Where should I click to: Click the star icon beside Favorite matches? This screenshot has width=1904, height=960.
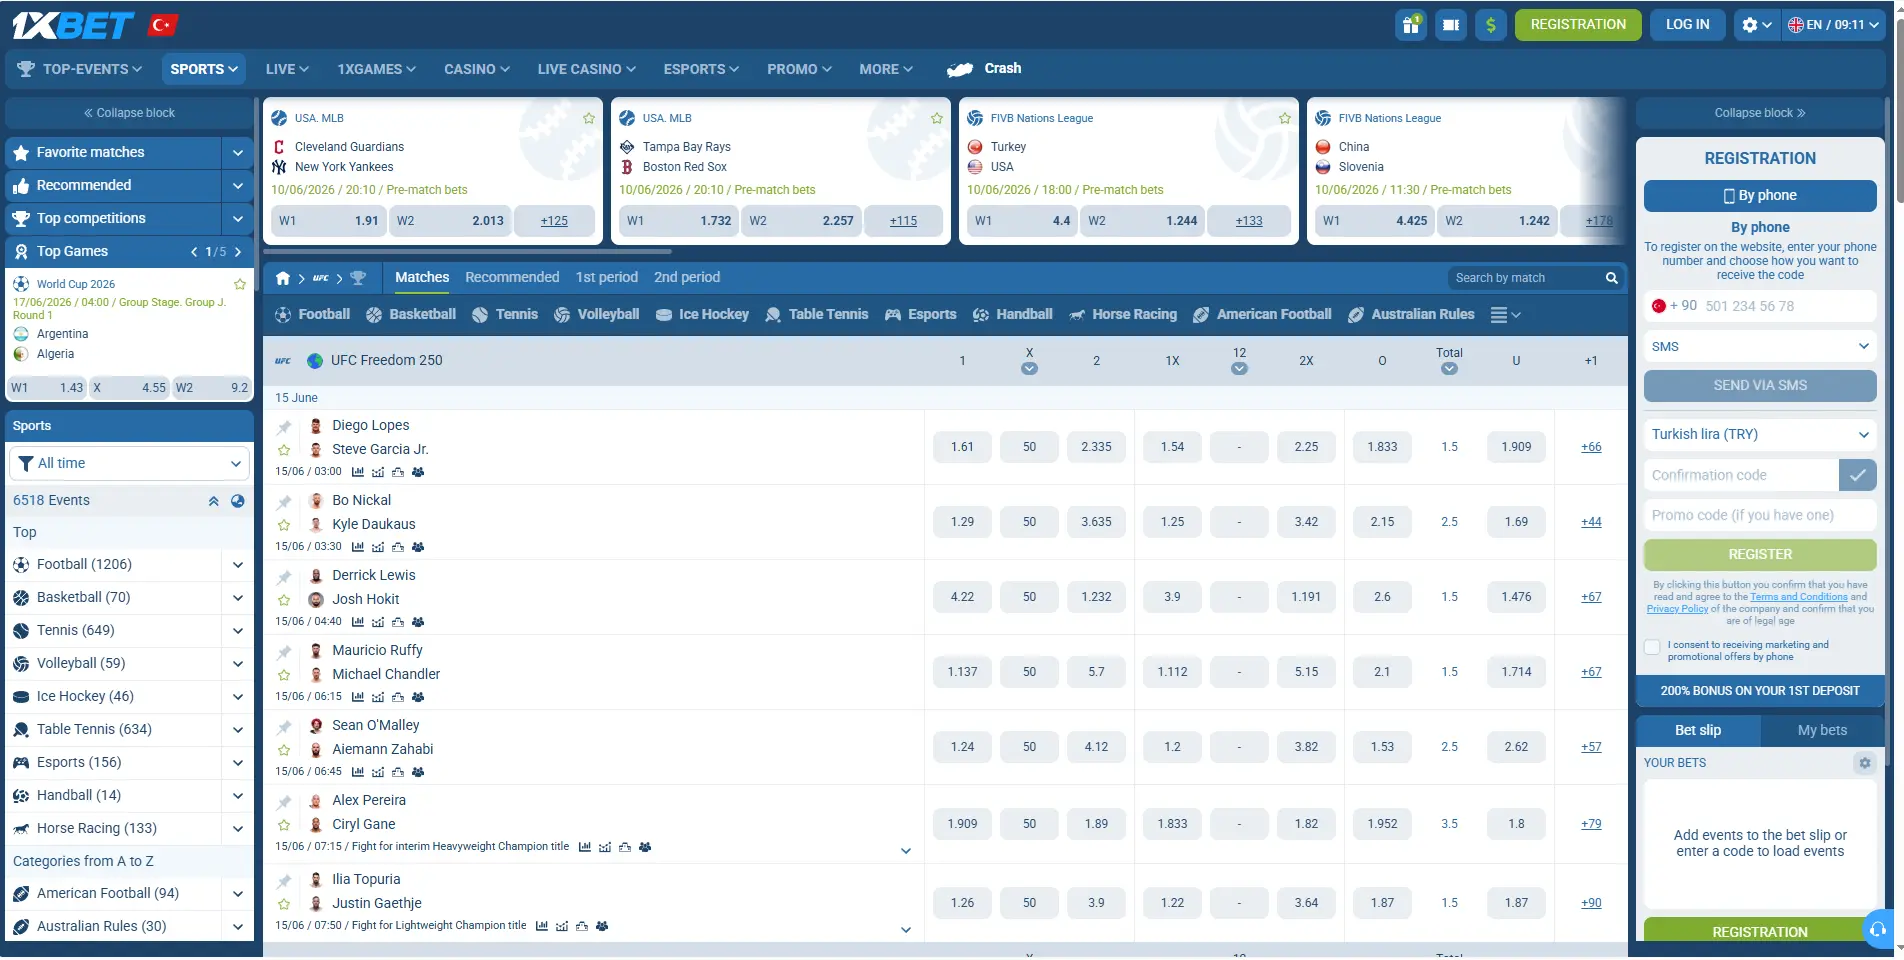click(21, 153)
